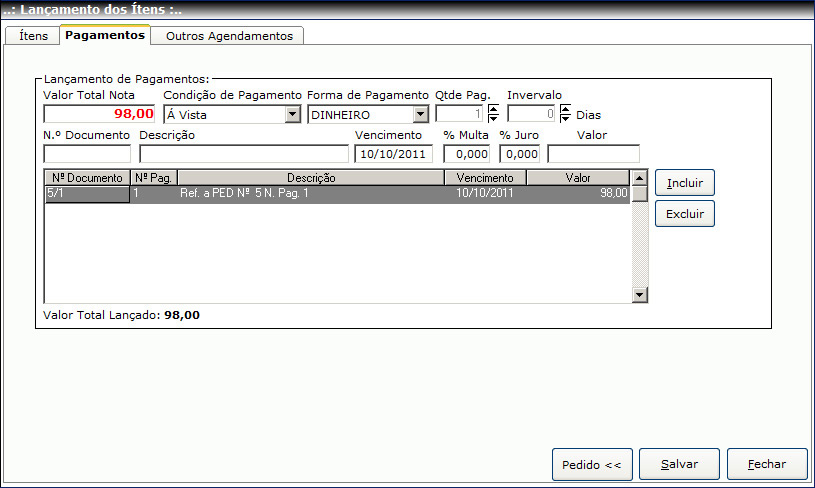Image resolution: width=815 pixels, height=488 pixels.
Task: Expand the Forma de Pagamento dropdown
Action: 420,114
